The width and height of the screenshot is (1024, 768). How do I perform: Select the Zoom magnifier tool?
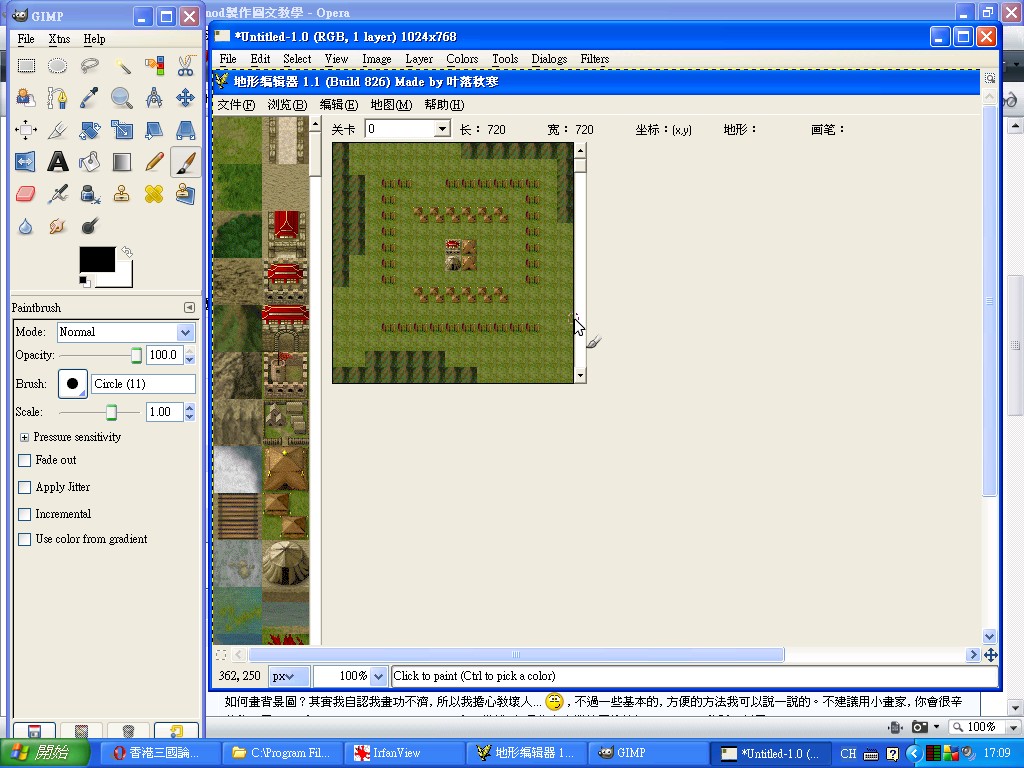121,98
